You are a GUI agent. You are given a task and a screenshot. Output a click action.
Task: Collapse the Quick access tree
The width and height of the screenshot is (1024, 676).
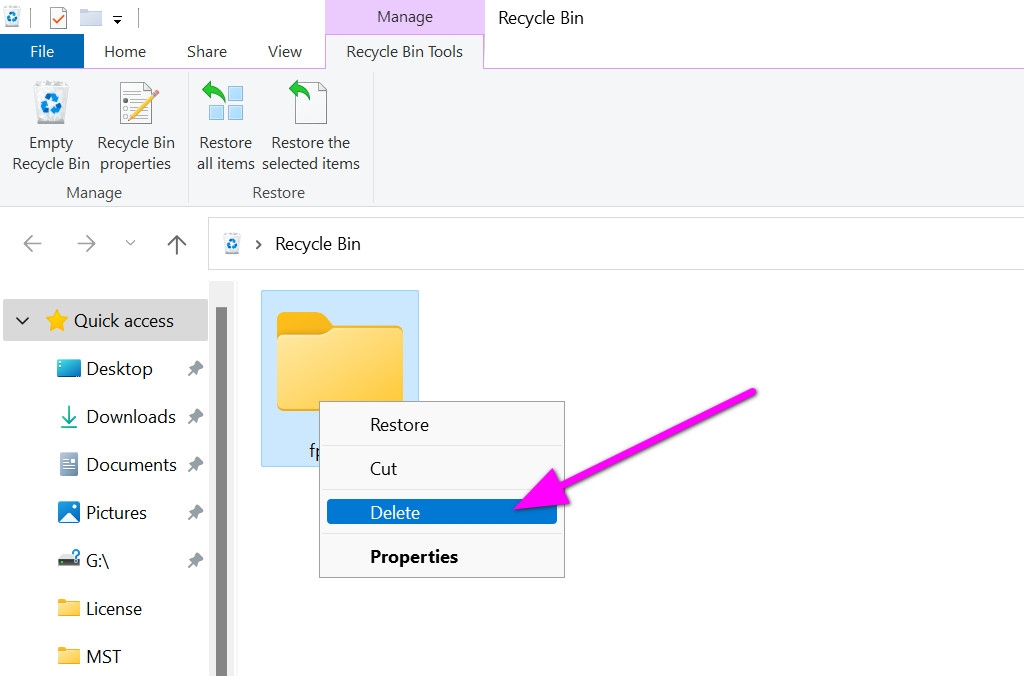[x=22, y=320]
